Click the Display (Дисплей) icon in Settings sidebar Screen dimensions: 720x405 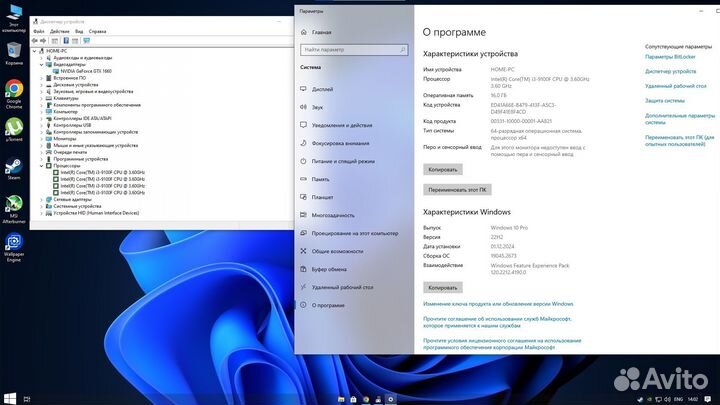[x=303, y=89]
